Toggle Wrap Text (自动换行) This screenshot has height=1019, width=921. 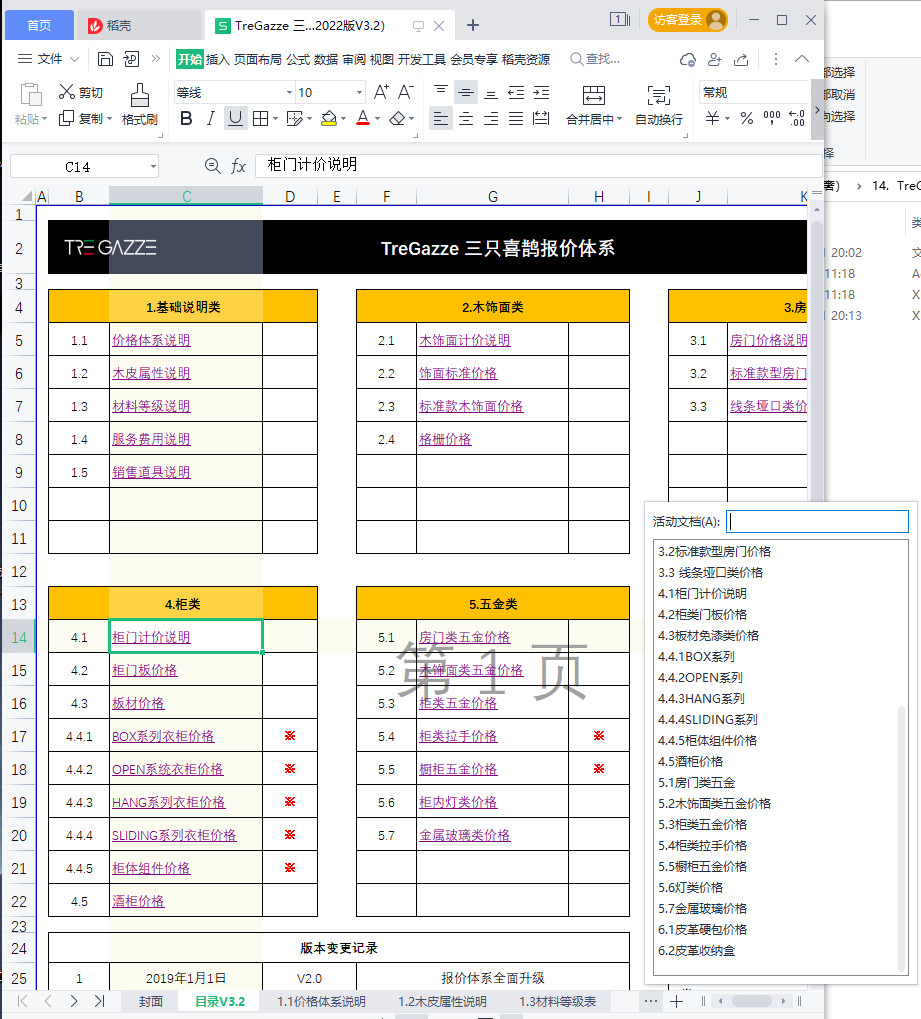pos(658,104)
